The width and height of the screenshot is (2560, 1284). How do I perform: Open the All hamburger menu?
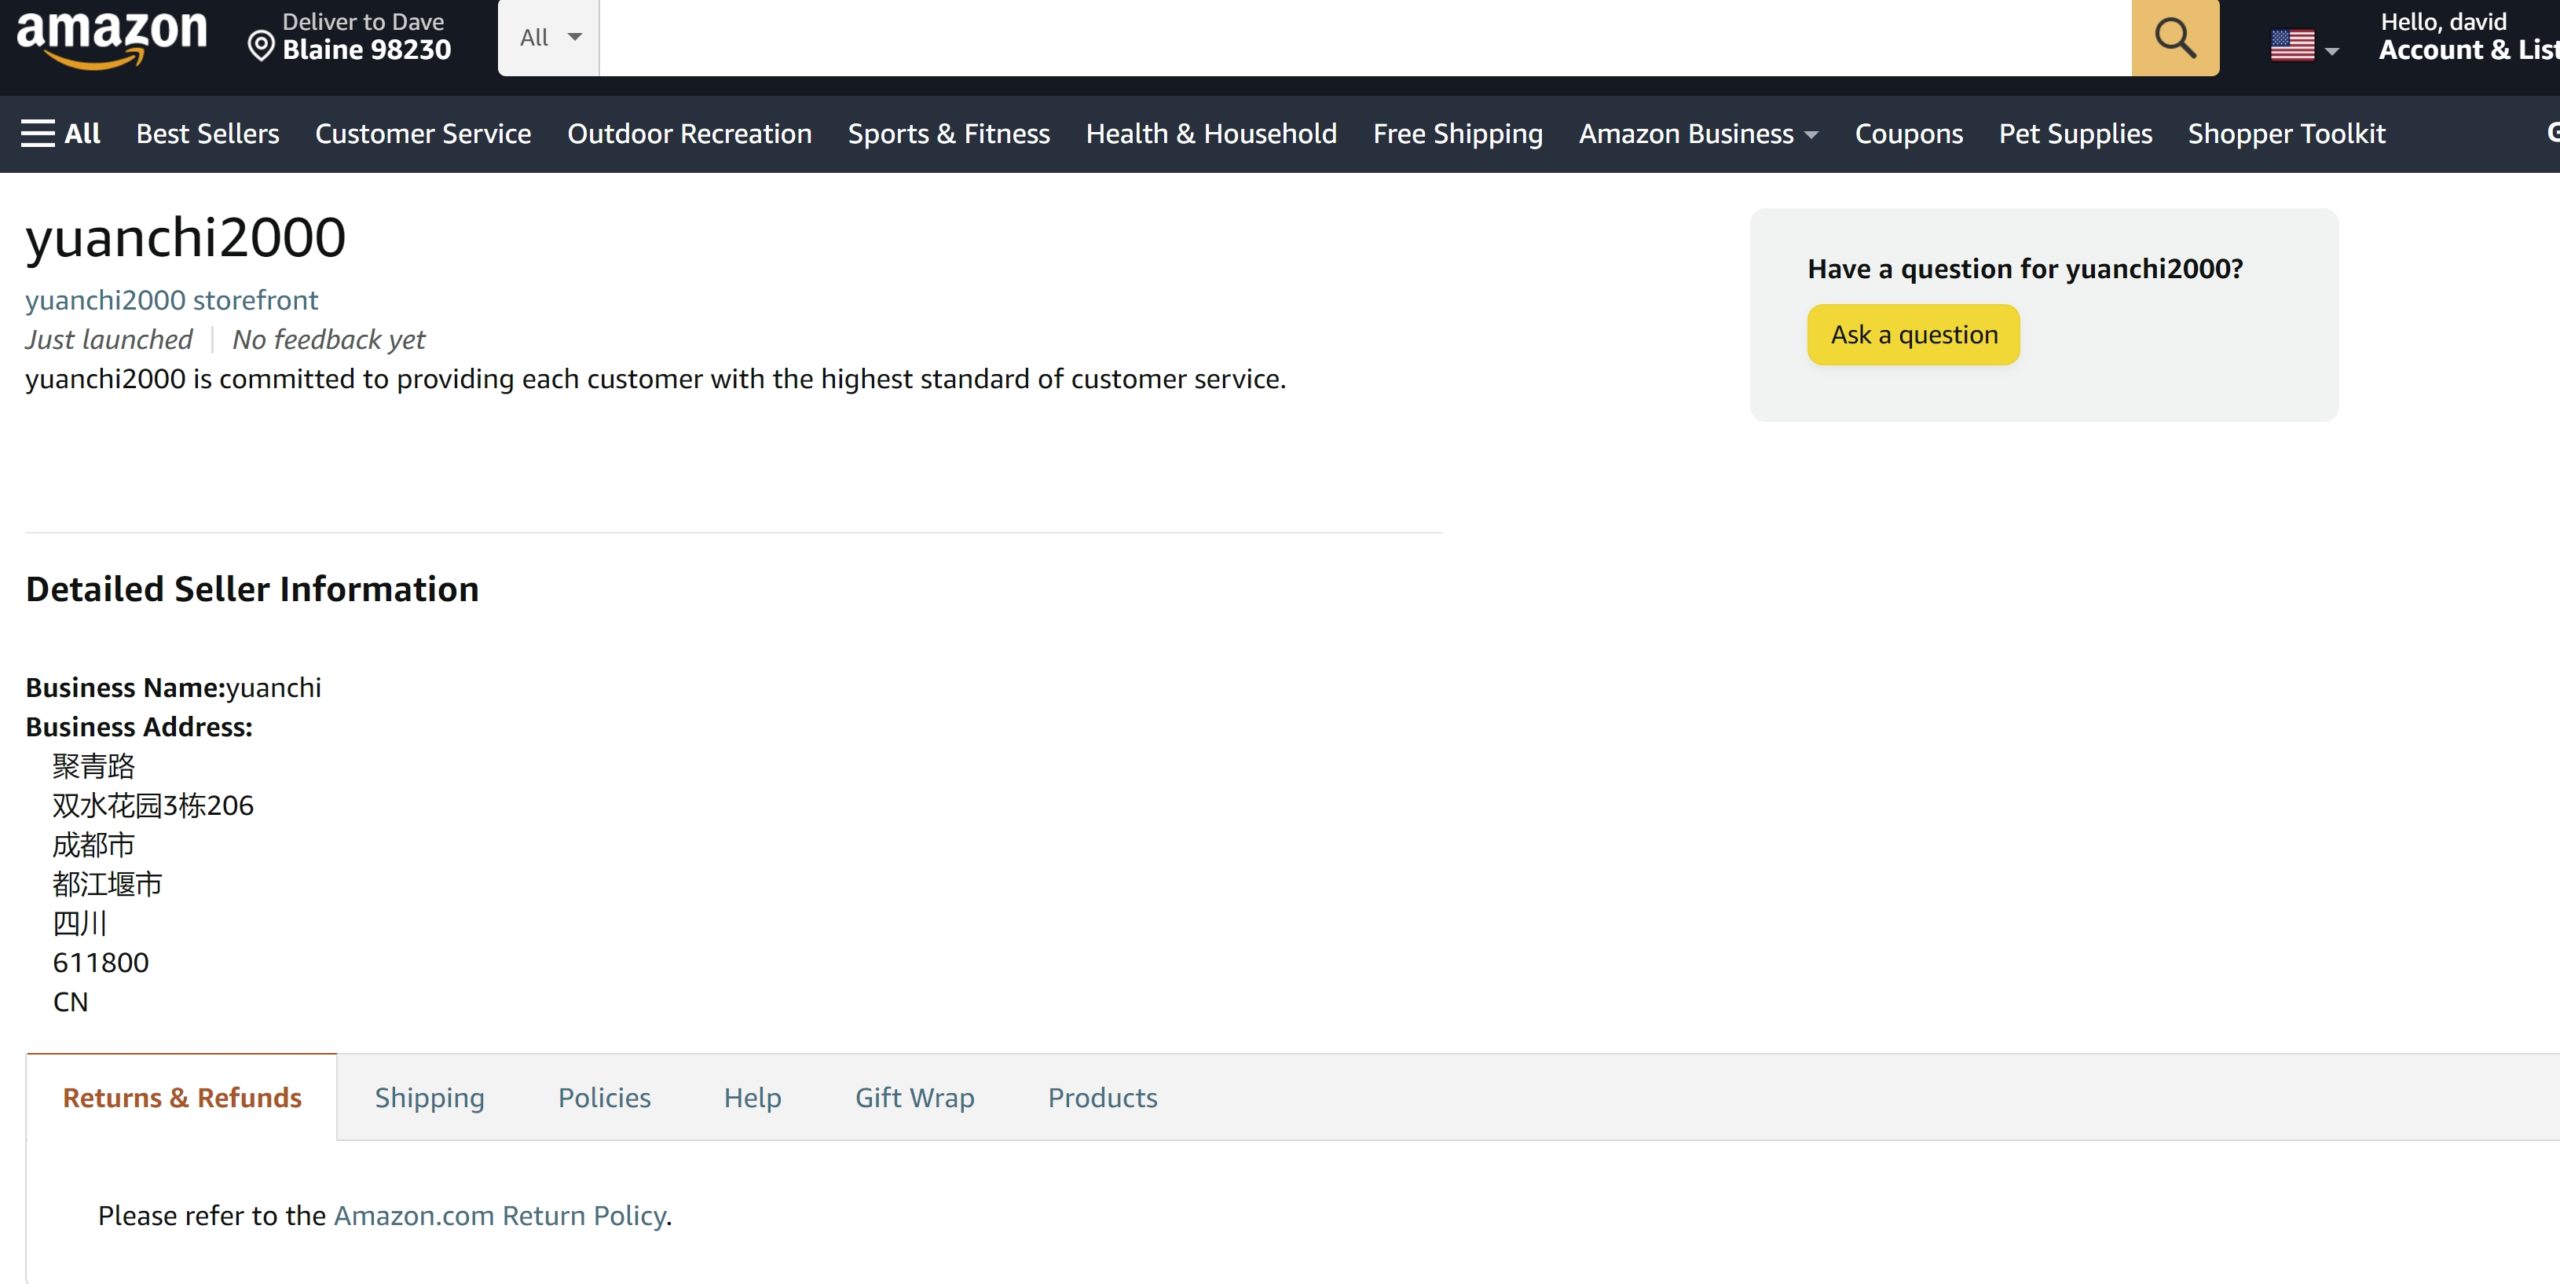coord(61,133)
